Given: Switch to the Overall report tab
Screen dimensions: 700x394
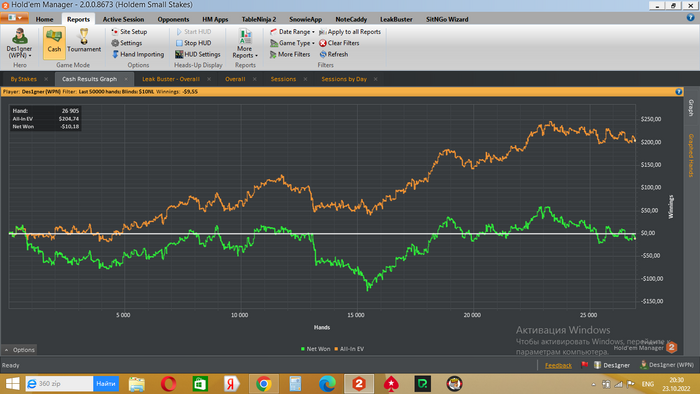Looking at the screenshot, I should (x=235, y=79).
